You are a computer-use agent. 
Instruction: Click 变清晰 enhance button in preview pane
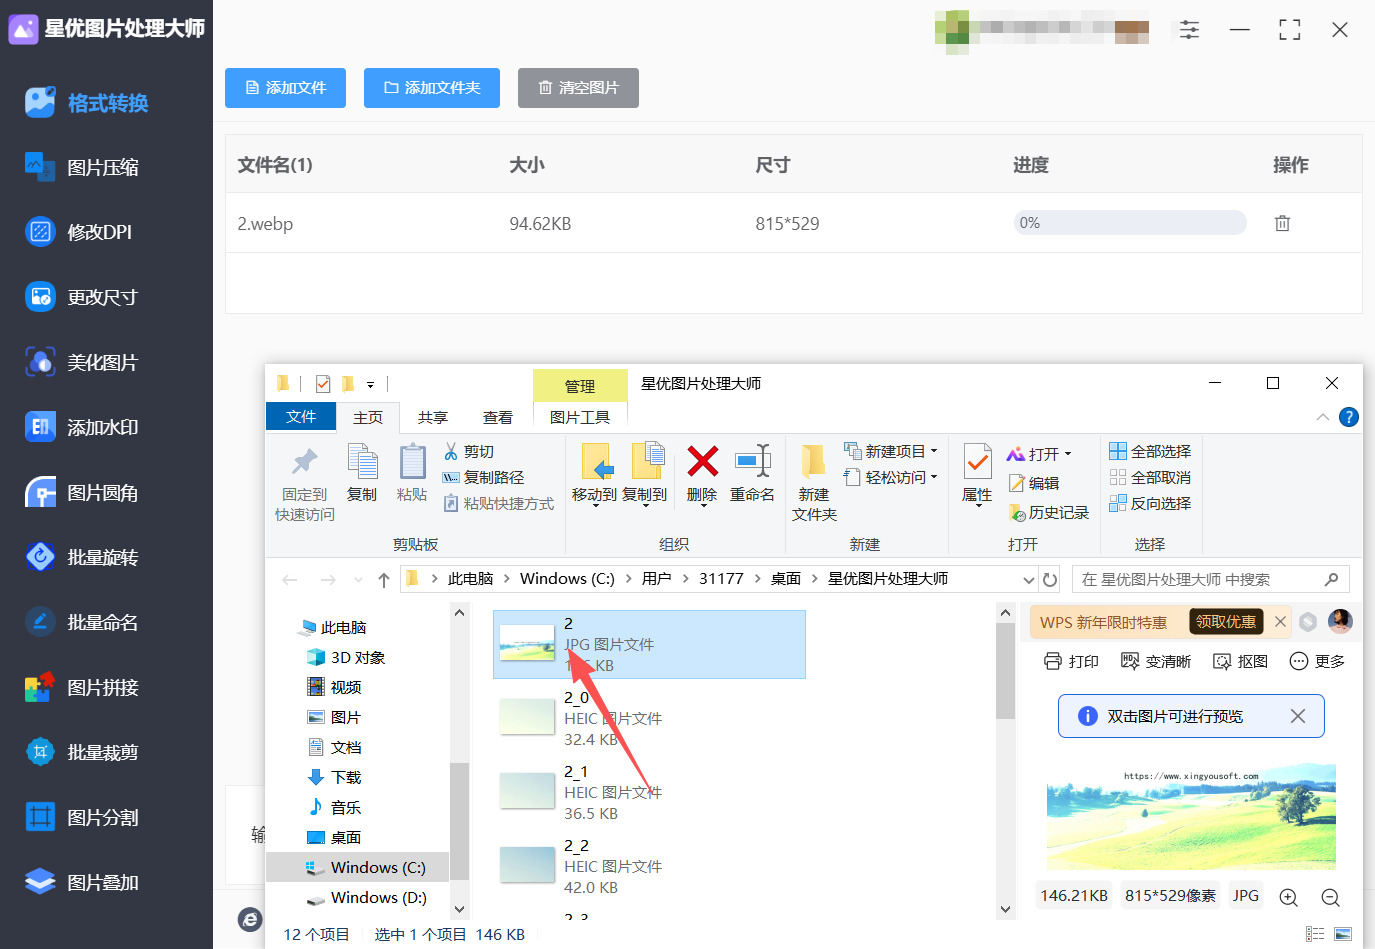pyautogui.click(x=1156, y=661)
